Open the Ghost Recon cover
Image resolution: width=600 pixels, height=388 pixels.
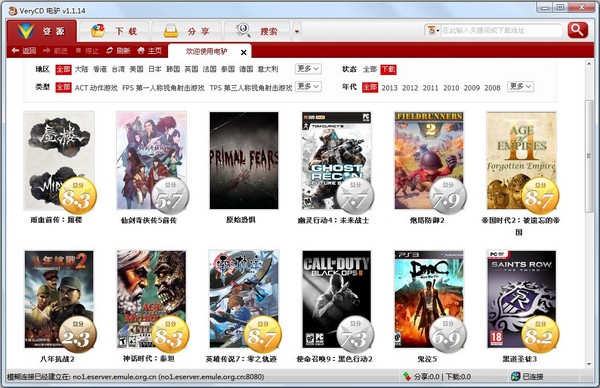pos(336,160)
